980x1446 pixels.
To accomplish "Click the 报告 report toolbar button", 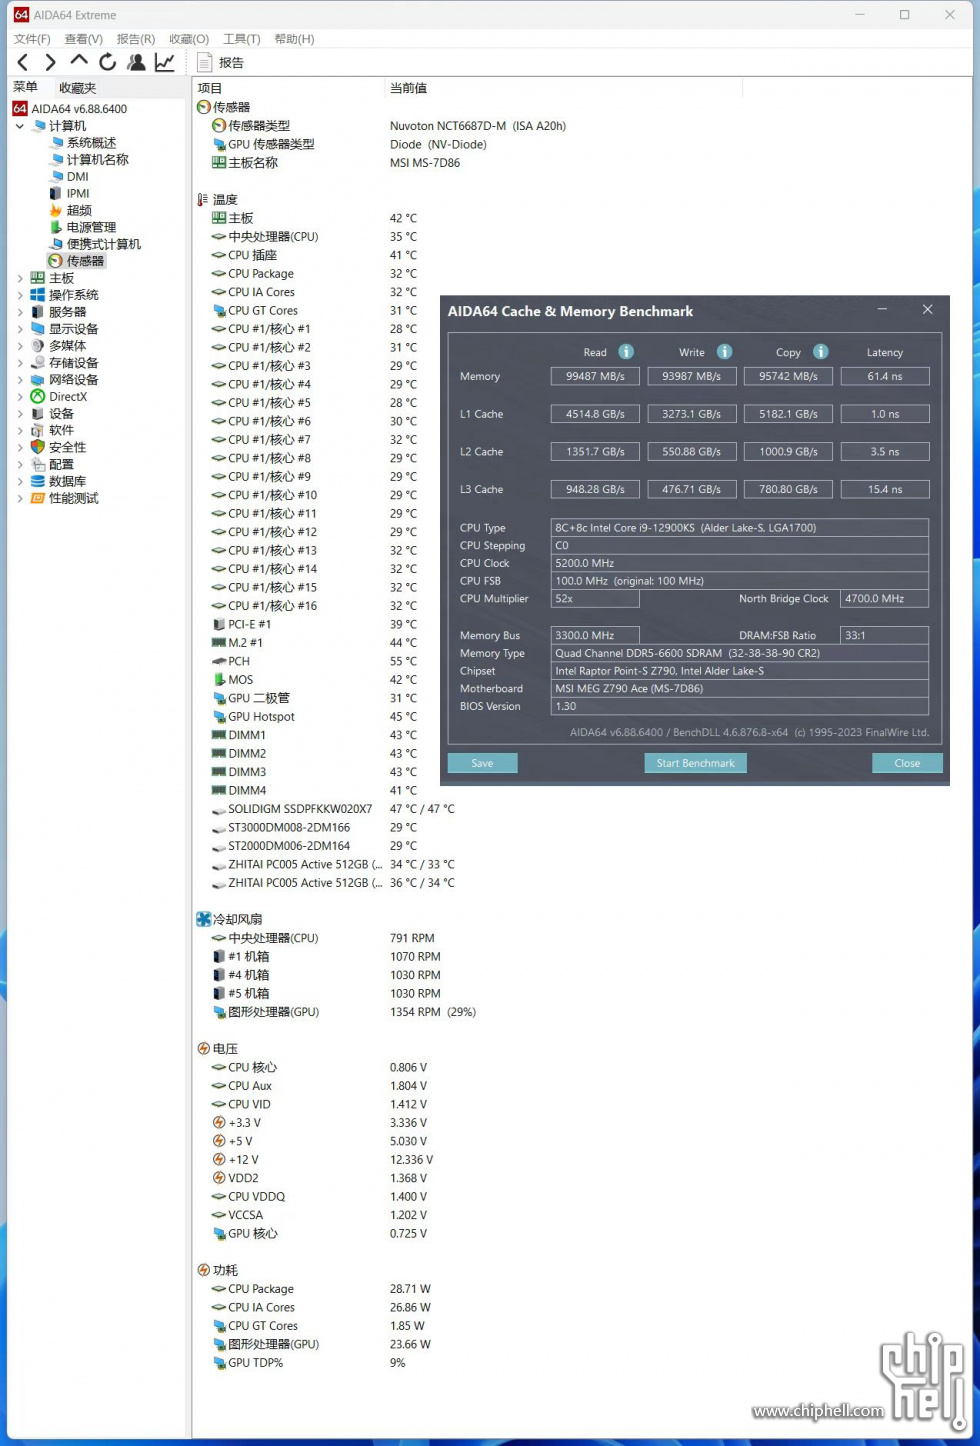I will point(221,63).
